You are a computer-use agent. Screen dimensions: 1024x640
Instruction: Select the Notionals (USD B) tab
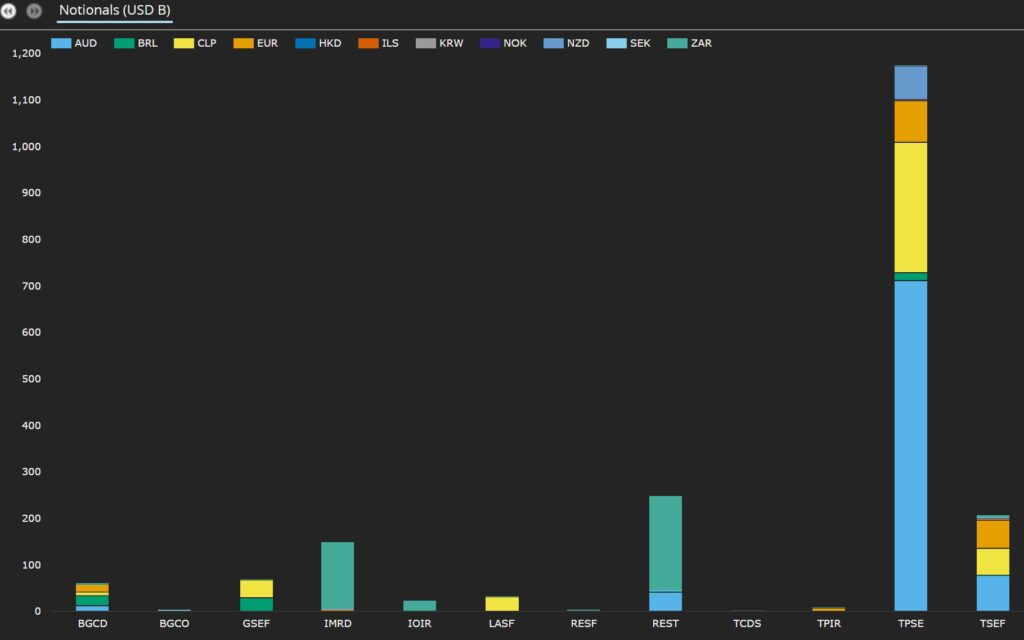tap(114, 10)
